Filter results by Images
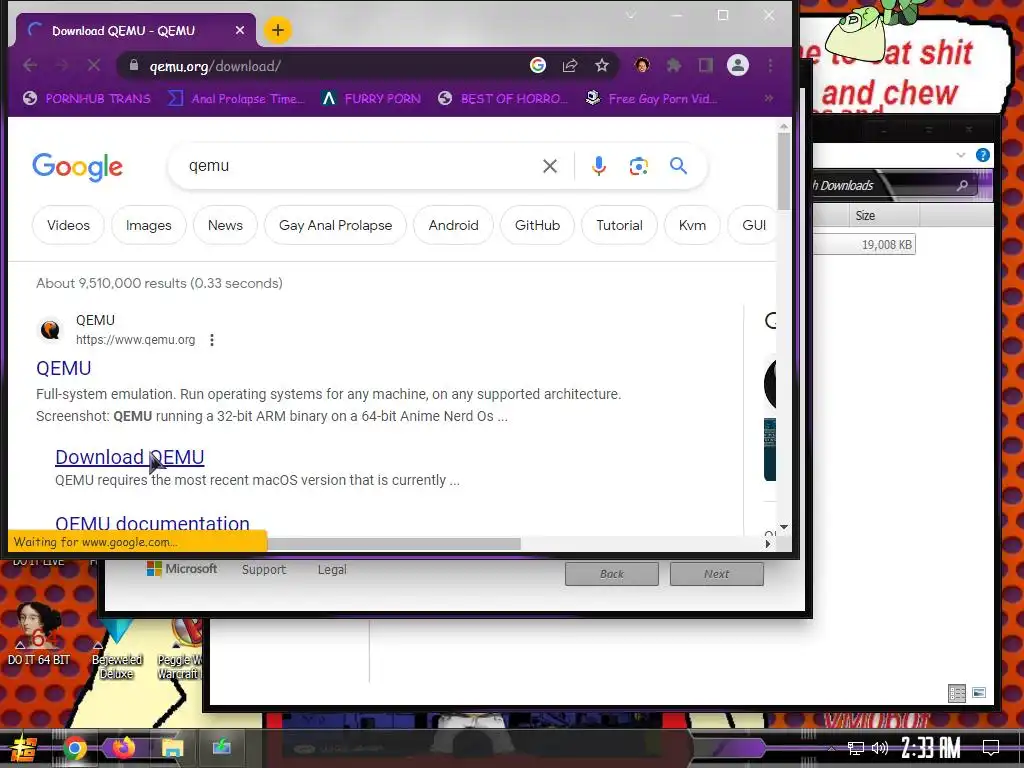 148,225
